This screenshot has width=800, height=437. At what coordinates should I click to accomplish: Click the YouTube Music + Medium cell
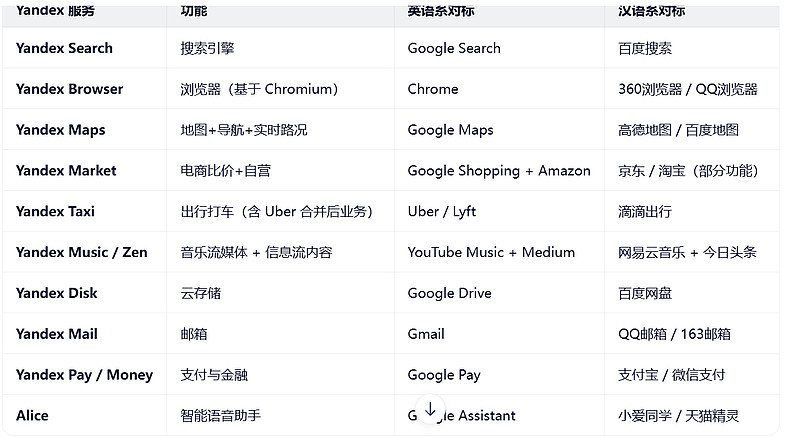coord(491,252)
